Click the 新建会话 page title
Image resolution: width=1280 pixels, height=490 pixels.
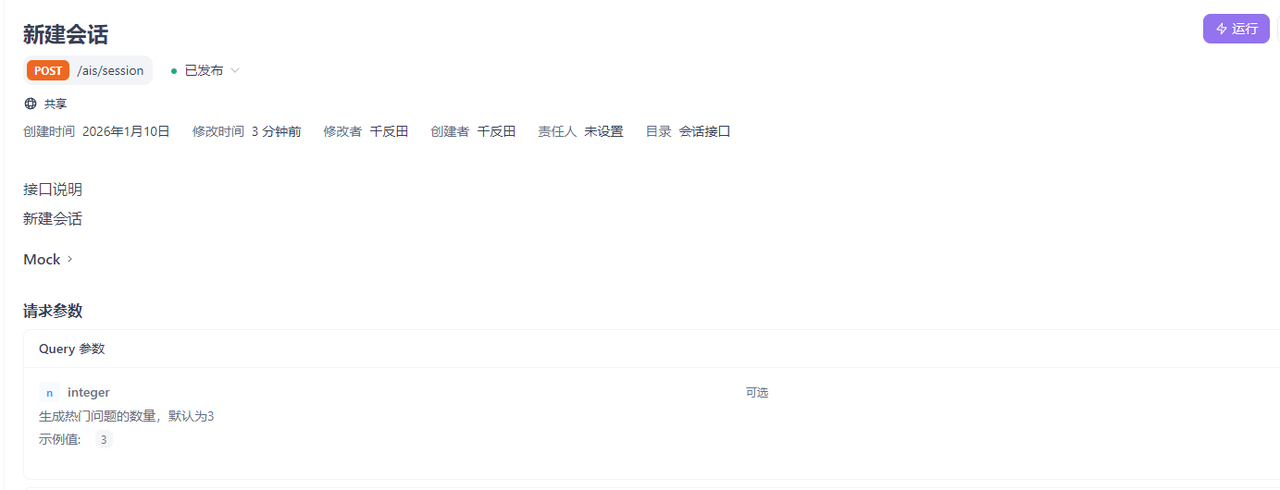coord(66,34)
